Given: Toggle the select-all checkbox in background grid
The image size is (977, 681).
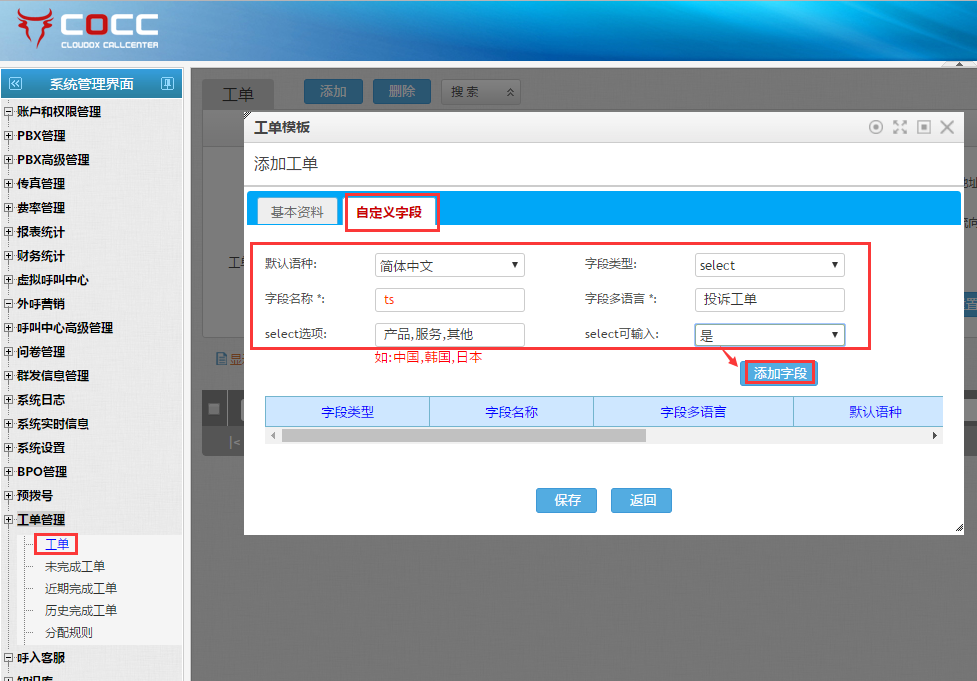Looking at the screenshot, I should click(214, 408).
